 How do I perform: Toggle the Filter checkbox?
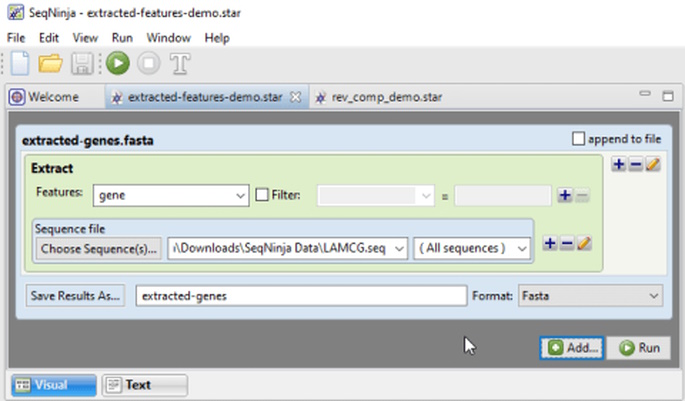(x=262, y=195)
